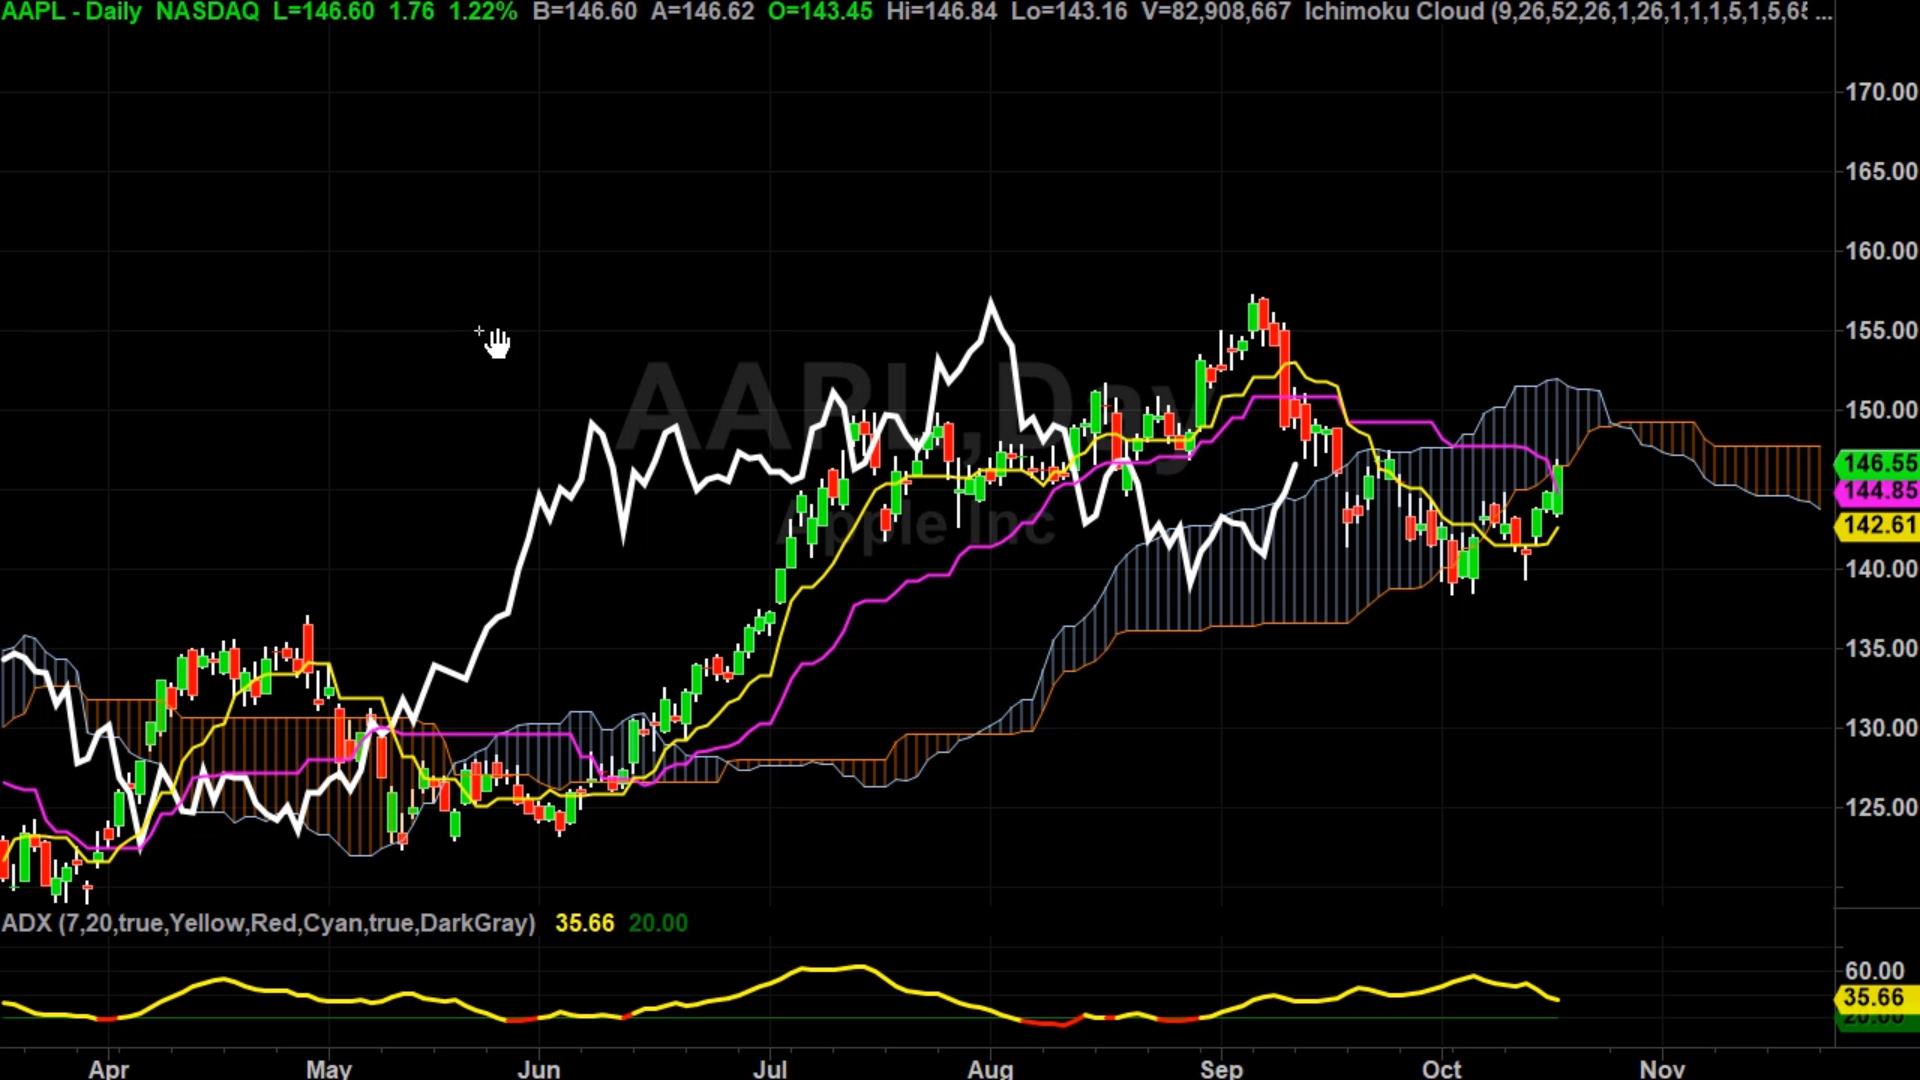
Task: Click the May date axis label
Action: (329, 1069)
